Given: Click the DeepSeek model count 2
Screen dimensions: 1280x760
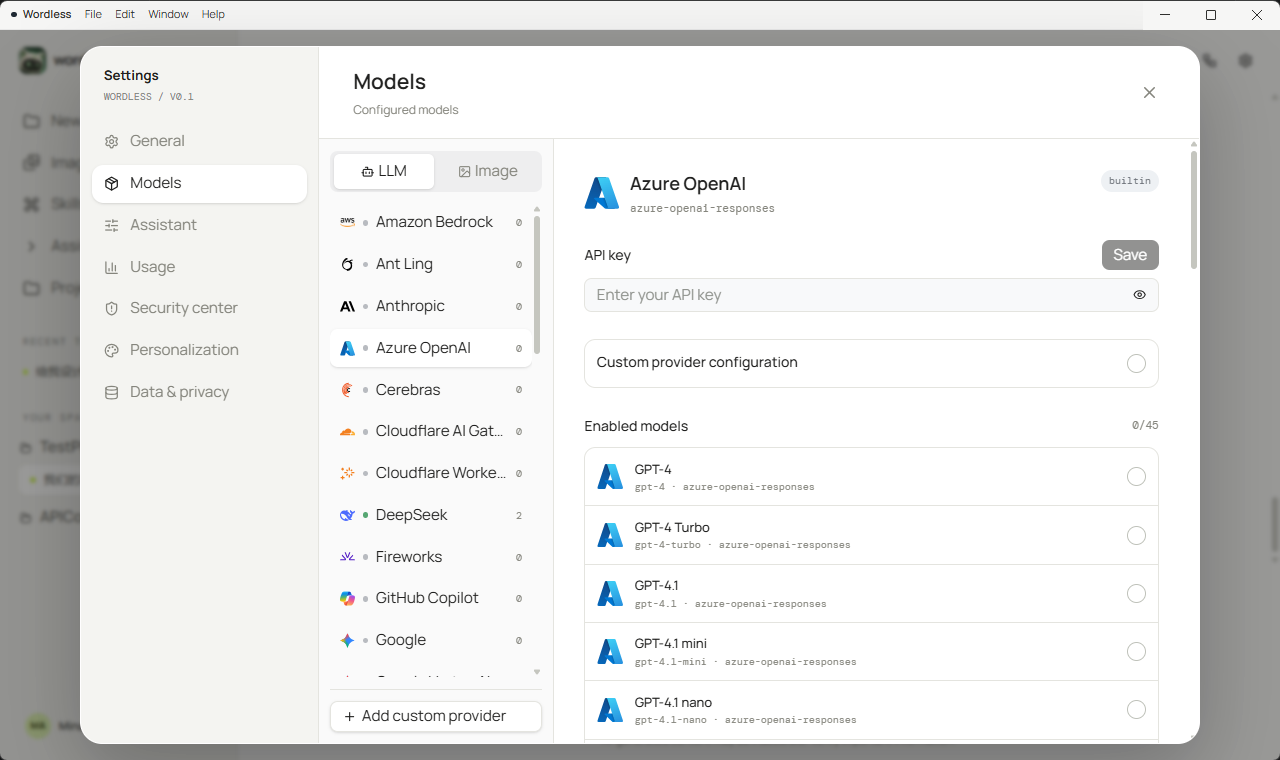Looking at the screenshot, I should click(x=519, y=516).
